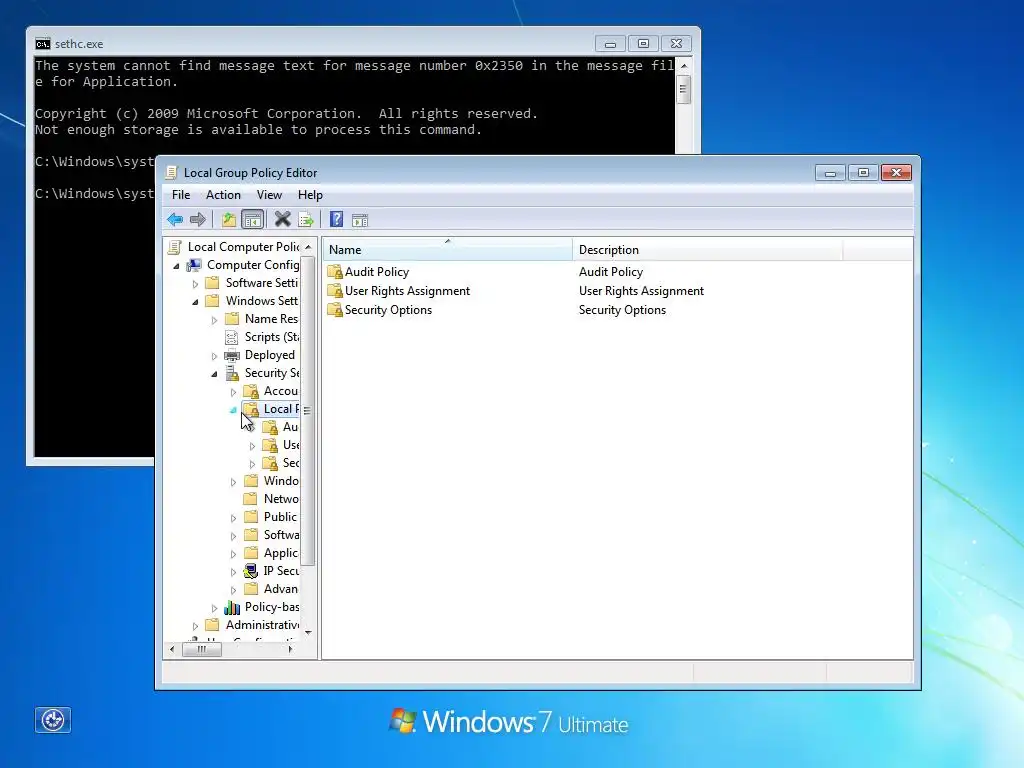Click IP Security policies icon in tree
The image size is (1024, 768).
pyautogui.click(x=251, y=571)
